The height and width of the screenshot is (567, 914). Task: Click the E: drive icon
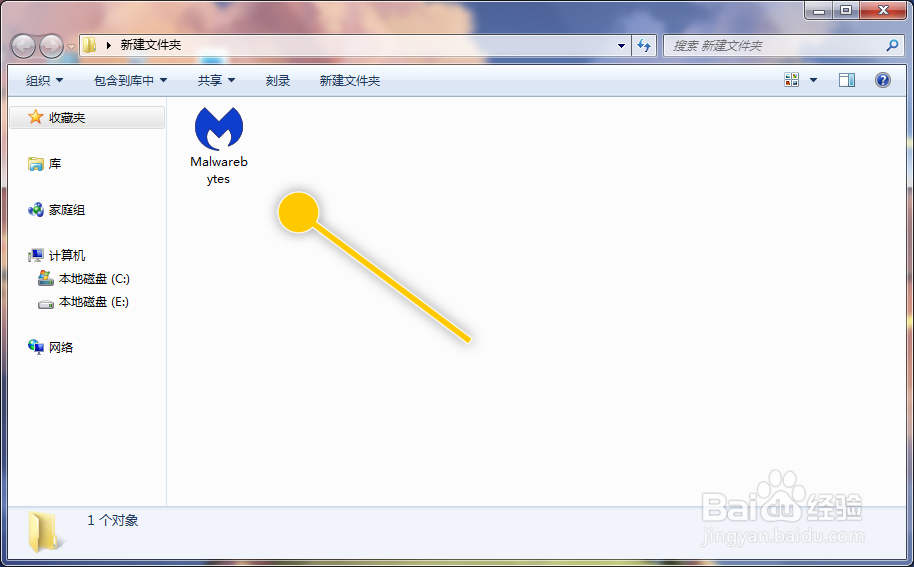point(45,304)
